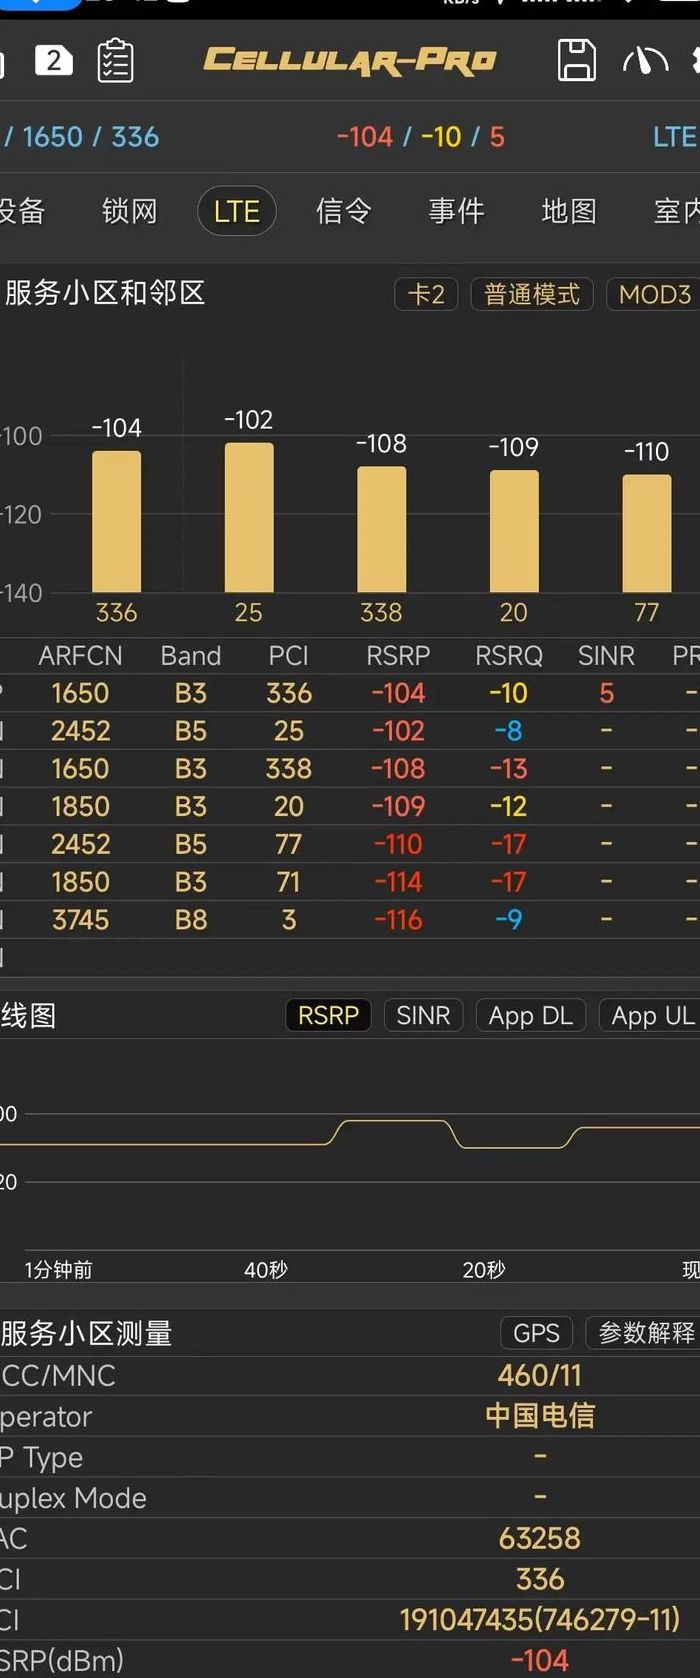Image resolution: width=700 pixels, height=1678 pixels.
Task: Switch to the 事件 tab
Action: [456, 211]
